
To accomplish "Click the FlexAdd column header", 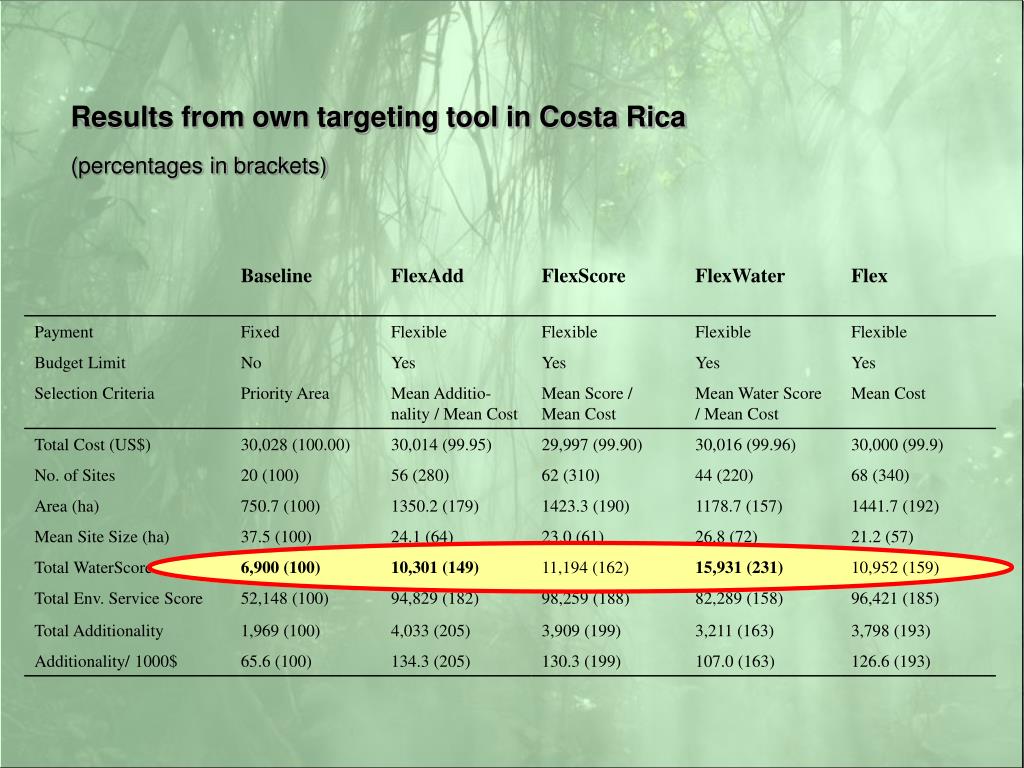I will click(x=427, y=276).
